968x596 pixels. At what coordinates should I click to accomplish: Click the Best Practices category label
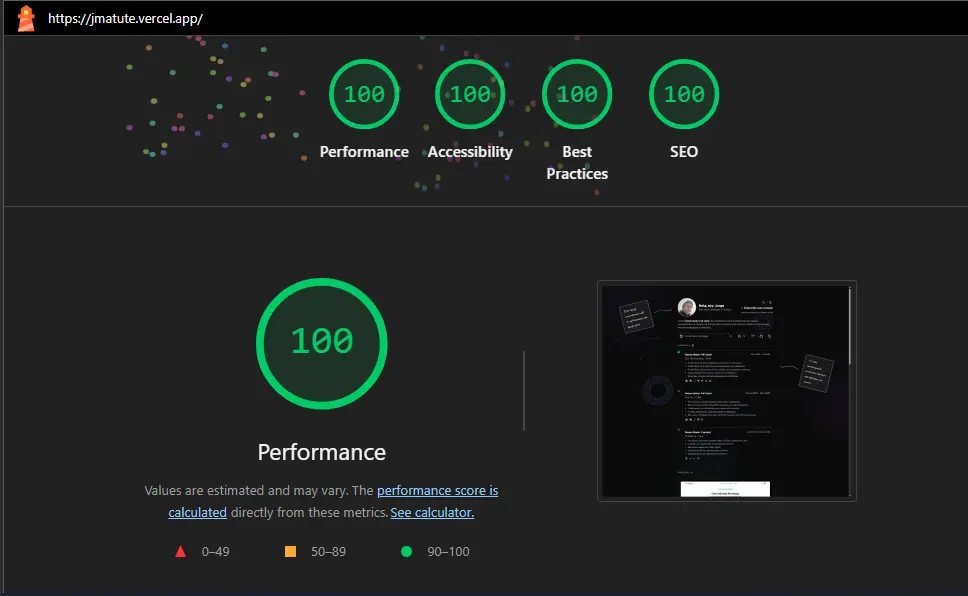tap(577, 162)
